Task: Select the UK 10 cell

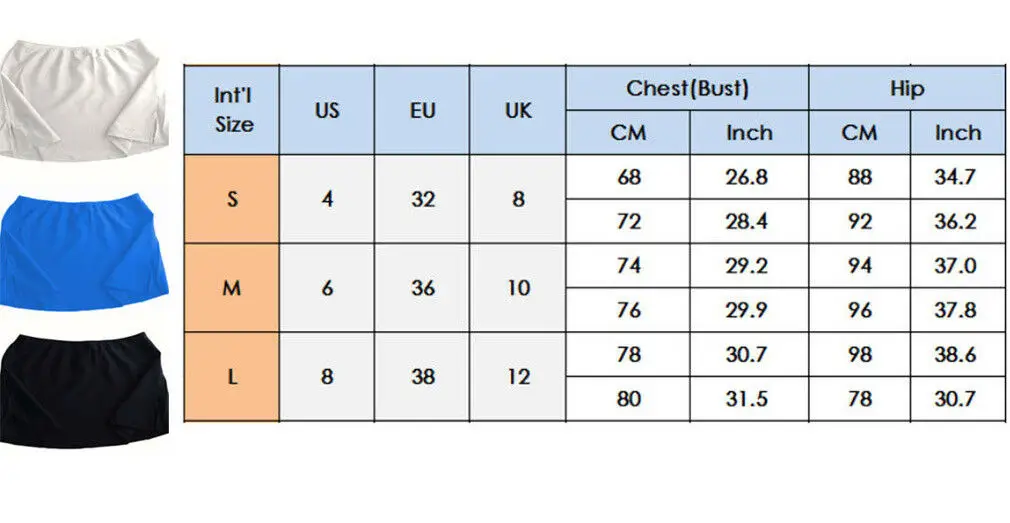Action: [517, 288]
